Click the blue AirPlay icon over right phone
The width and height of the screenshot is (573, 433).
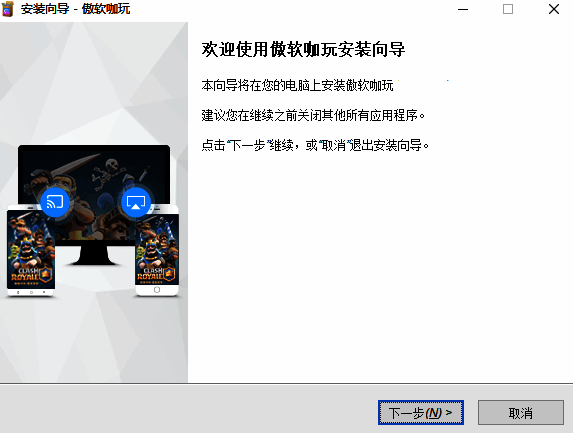click(136, 202)
